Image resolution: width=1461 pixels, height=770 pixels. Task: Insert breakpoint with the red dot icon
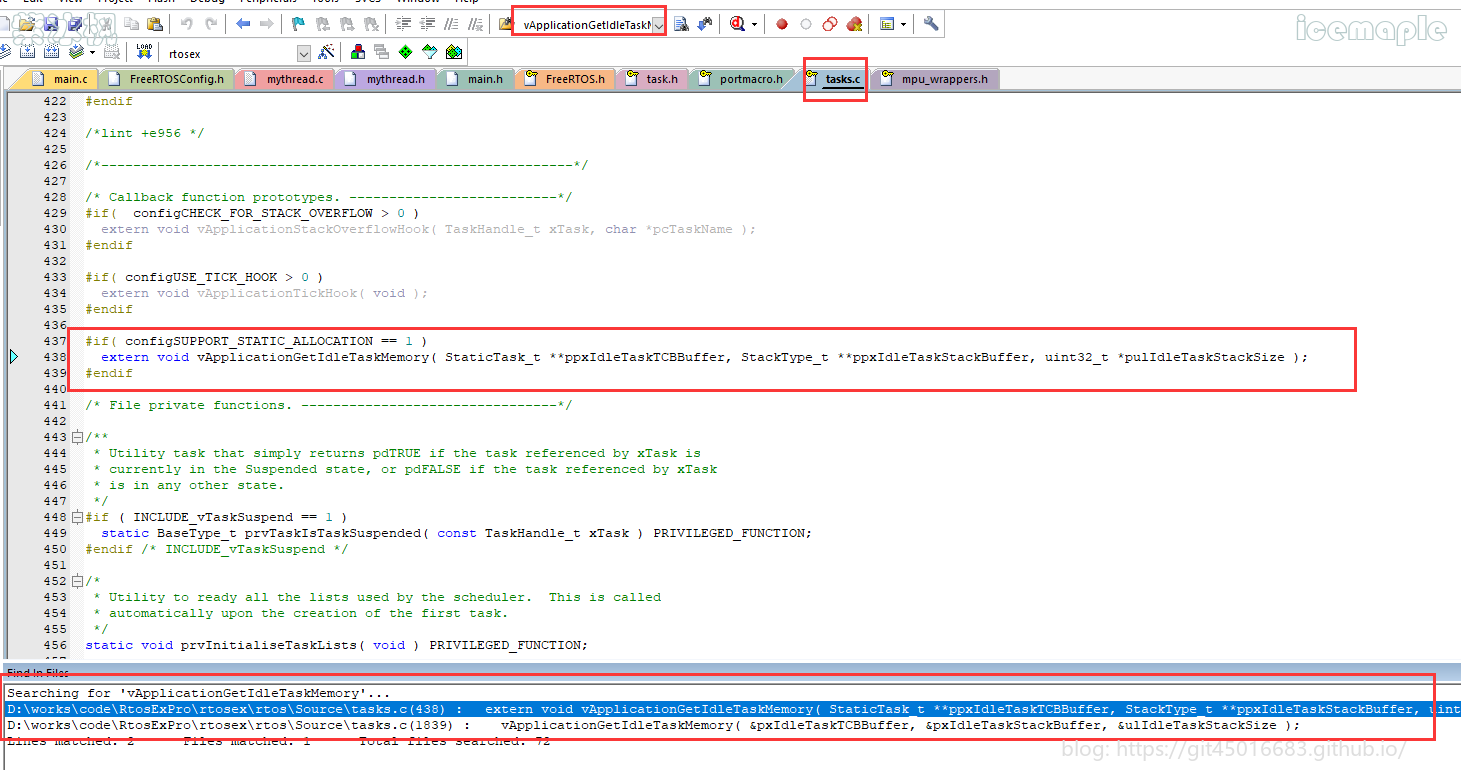(x=782, y=24)
